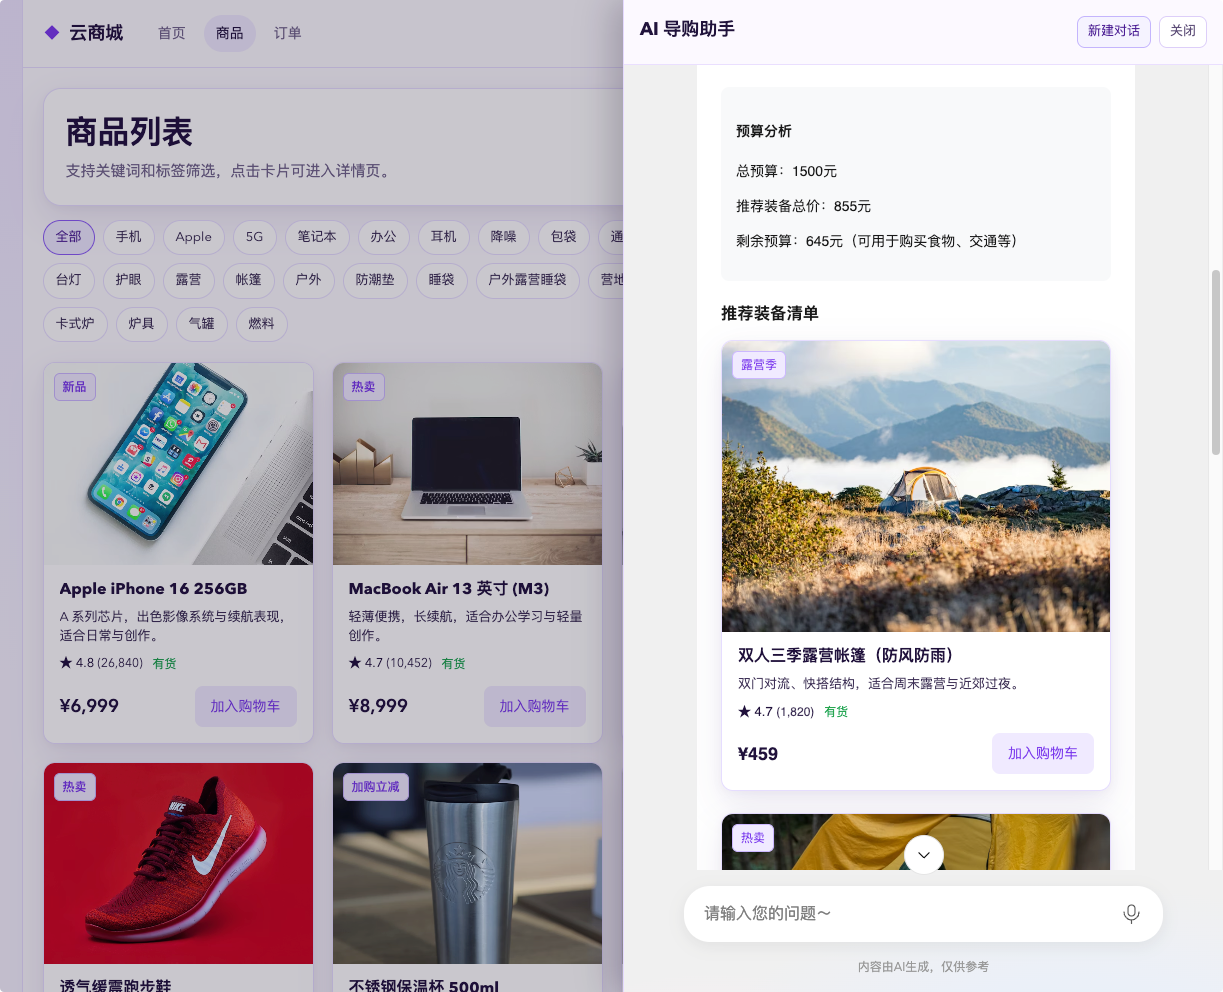The width and height of the screenshot is (1223, 992).
Task: Select the 炉具 filter tag
Action: click(x=142, y=324)
